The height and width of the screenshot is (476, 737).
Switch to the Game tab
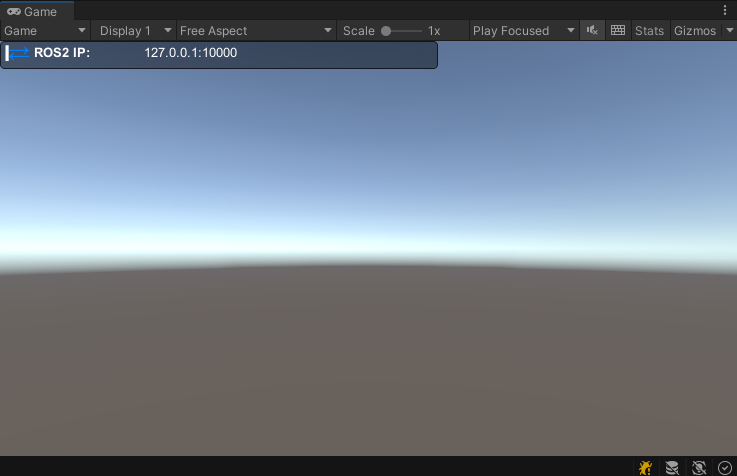point(37,11)
